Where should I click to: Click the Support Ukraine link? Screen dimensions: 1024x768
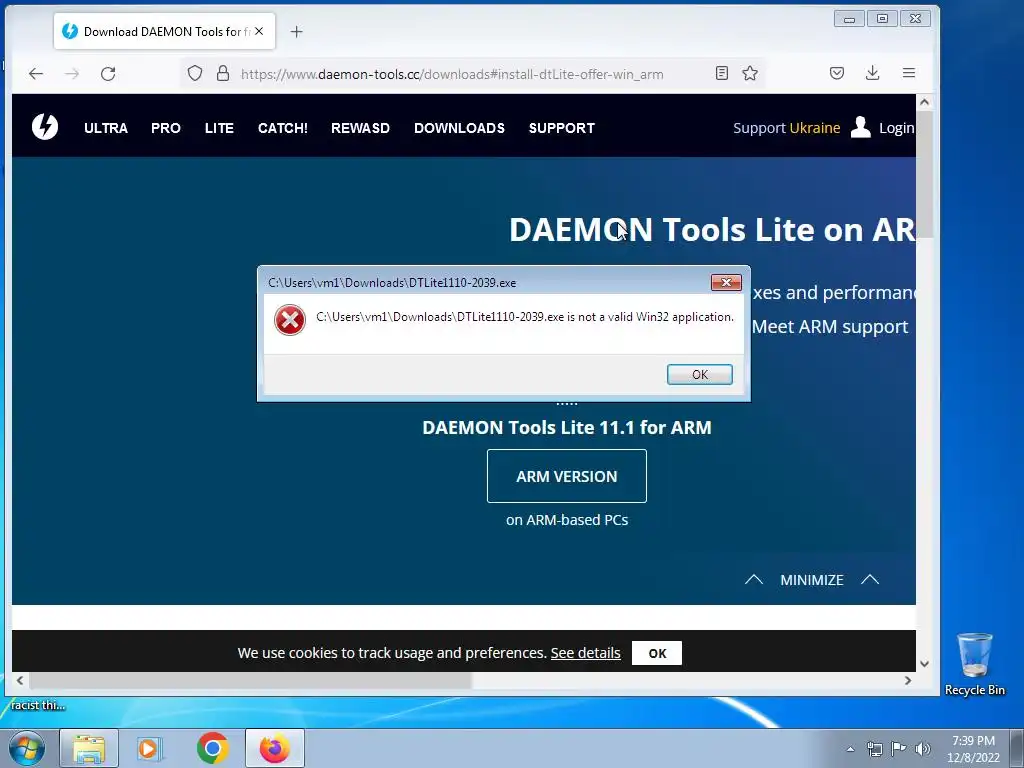pos(786,128)
